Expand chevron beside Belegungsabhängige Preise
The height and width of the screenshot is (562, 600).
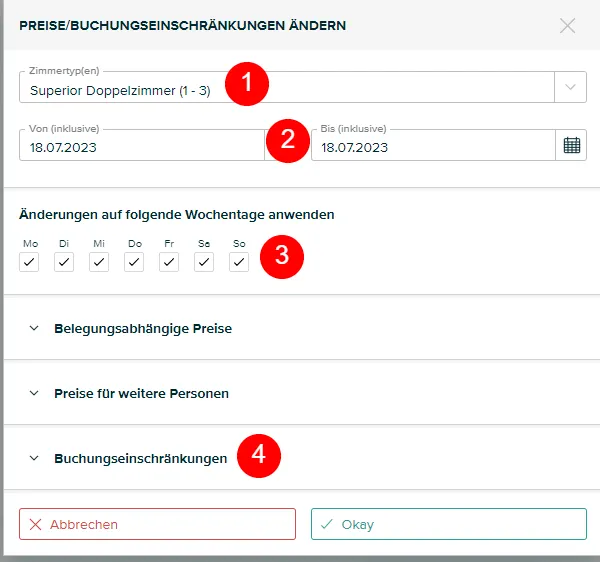(x=34, y=328)
